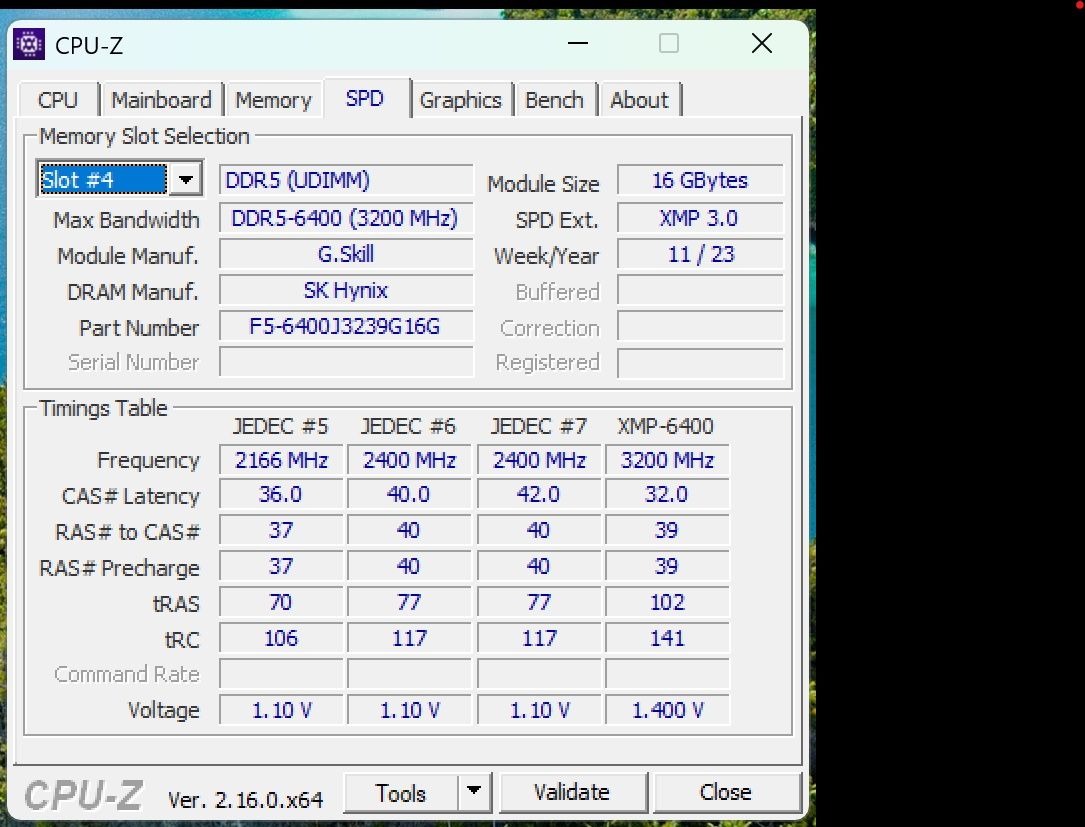Screen dimensions: 1085x827
Task: Open the Mainboard tab
Action: [x=161, y=100]
